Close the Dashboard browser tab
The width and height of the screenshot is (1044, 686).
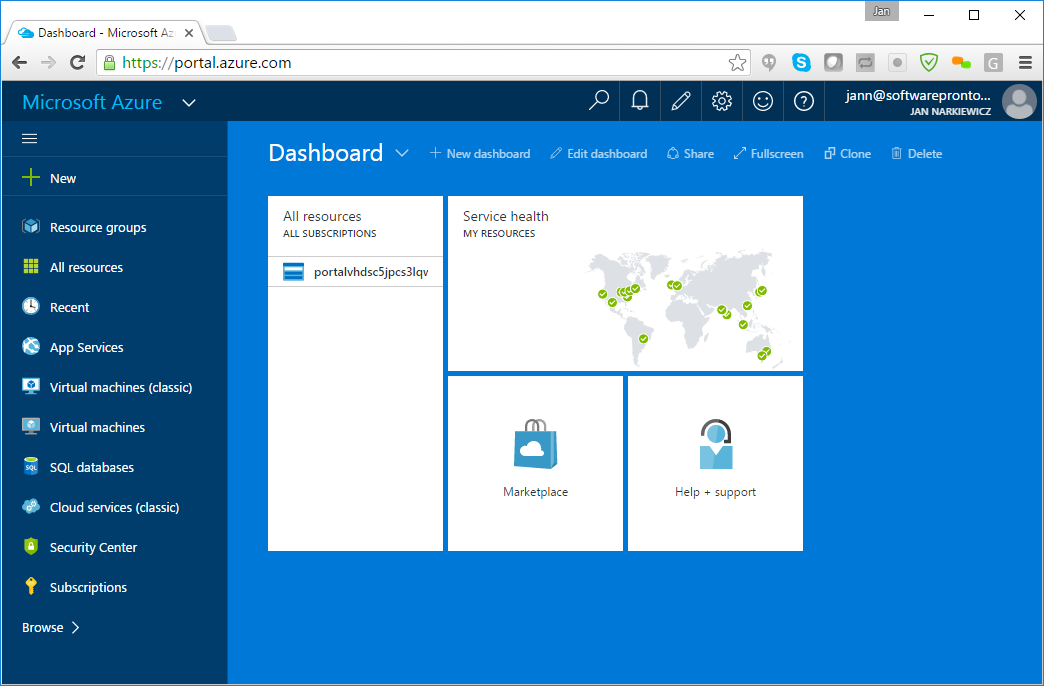pos(188,33)
